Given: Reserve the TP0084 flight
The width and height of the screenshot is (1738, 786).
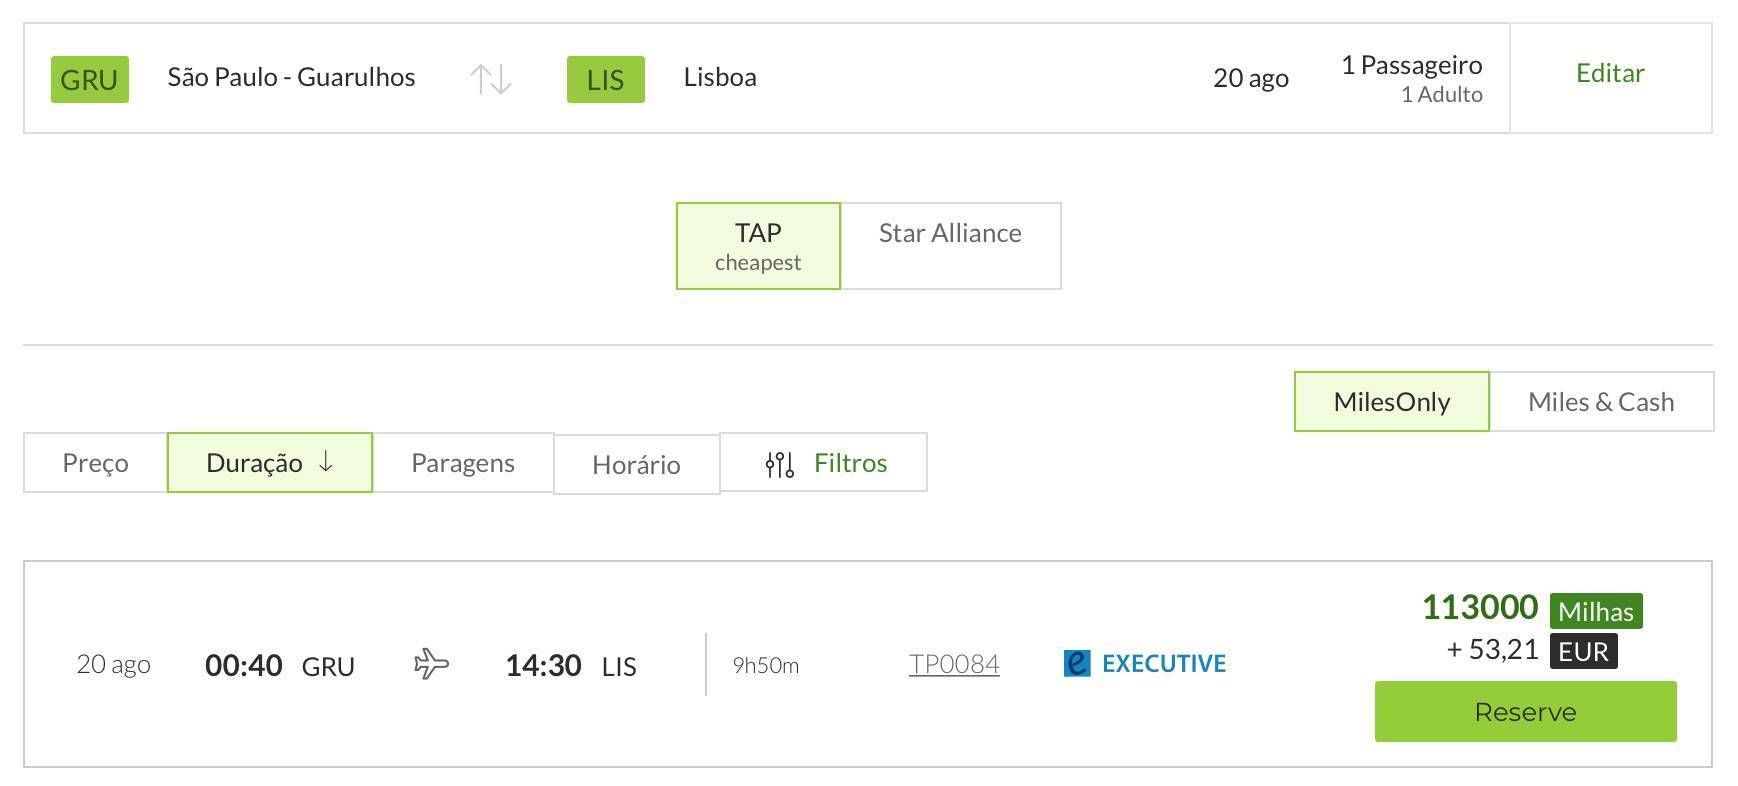Looking at the screenshot, I should (1525, 712).
